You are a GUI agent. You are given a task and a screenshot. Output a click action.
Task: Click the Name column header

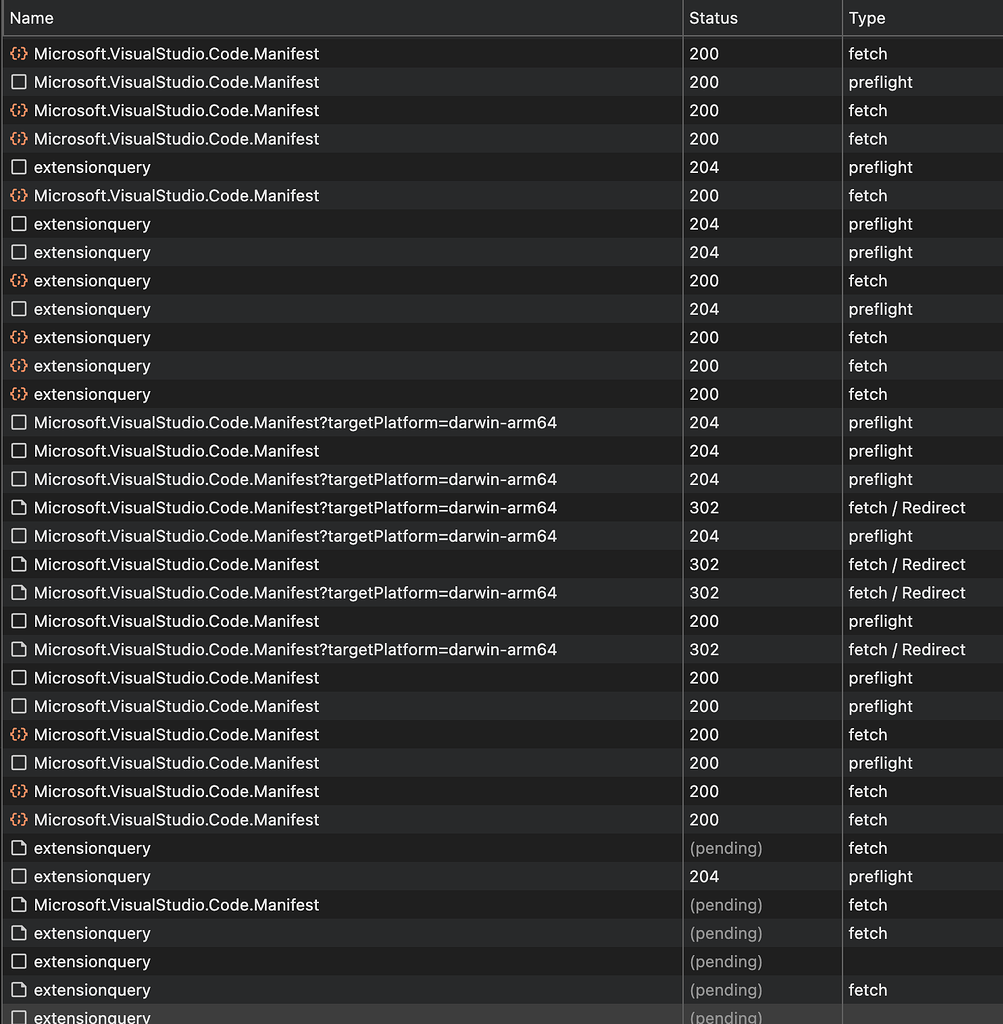32,18
